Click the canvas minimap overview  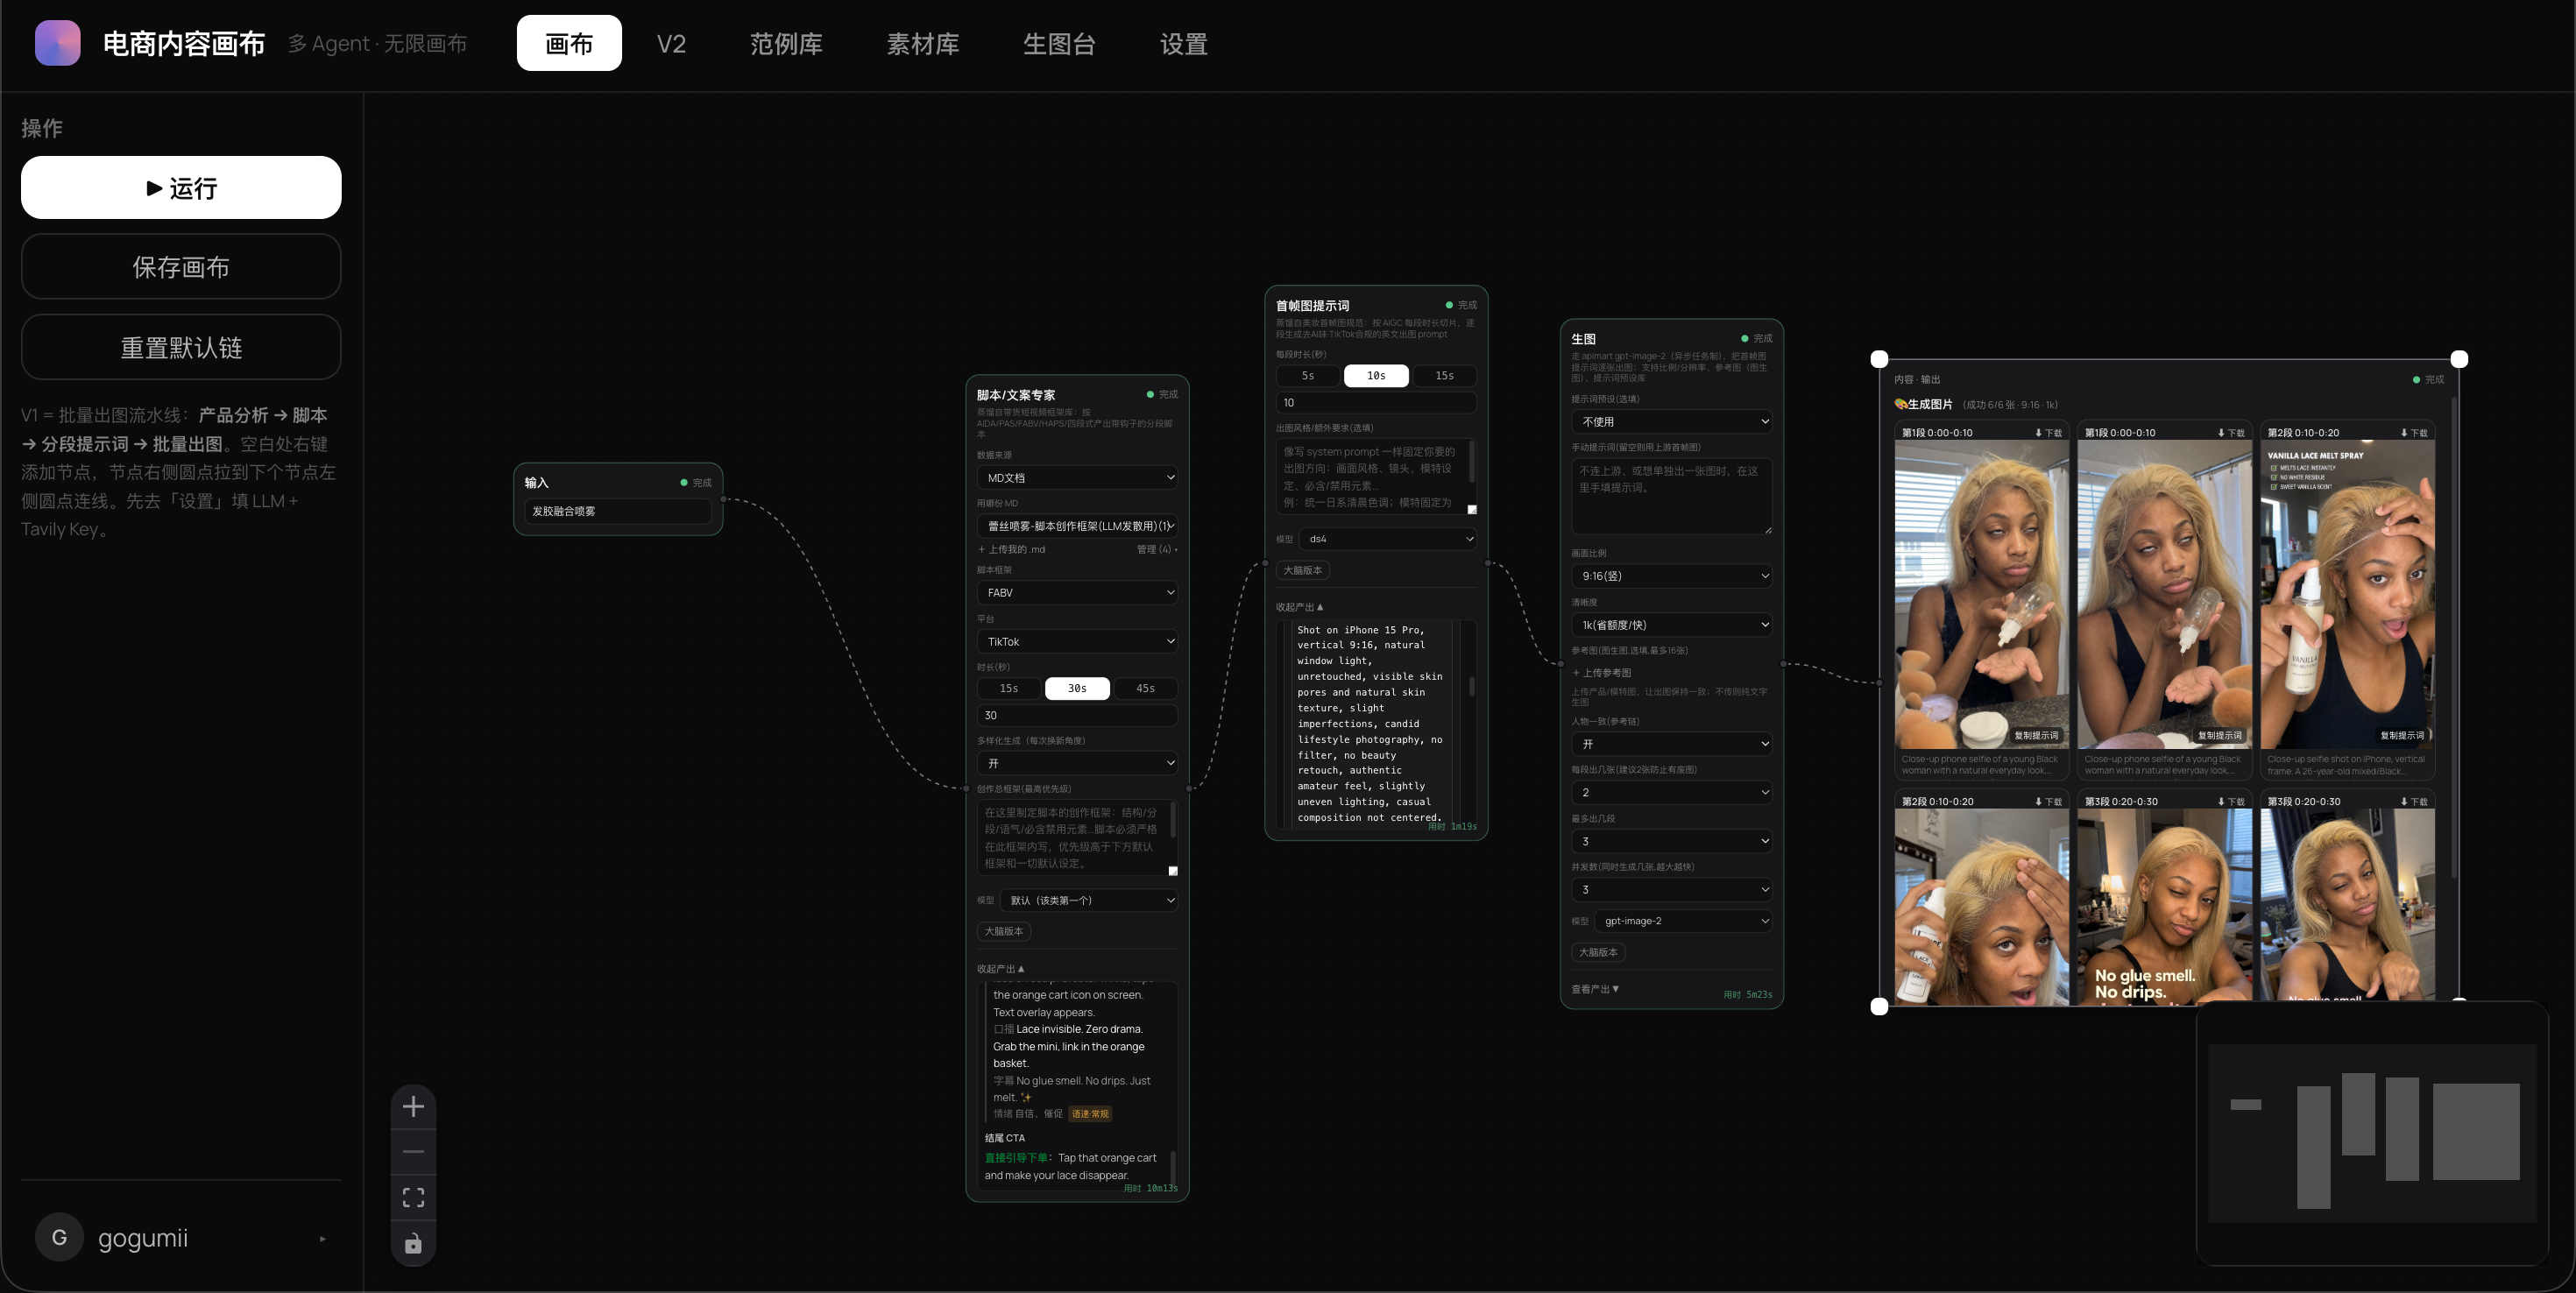(x=2371, y=1133)
